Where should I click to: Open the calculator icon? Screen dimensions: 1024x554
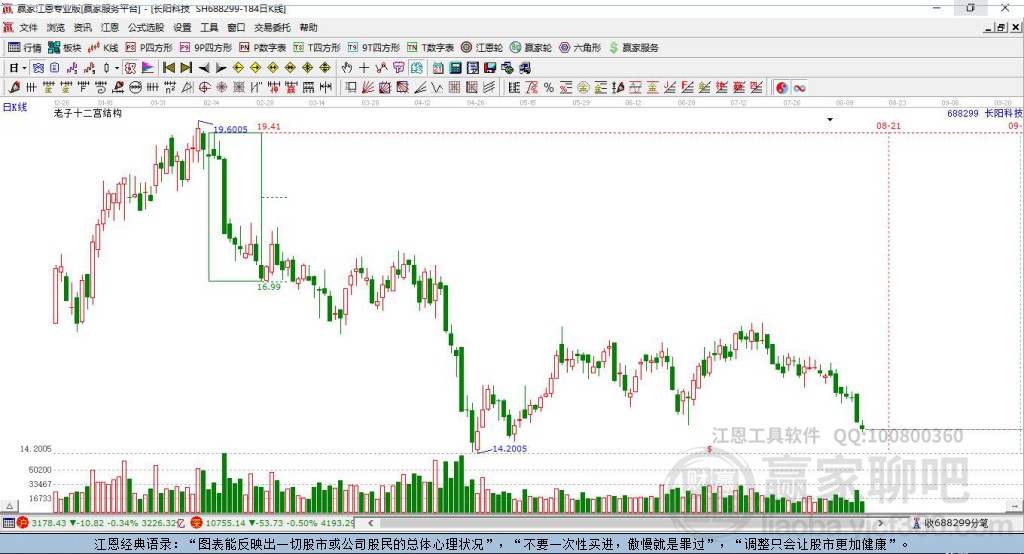tap(455, 68)
